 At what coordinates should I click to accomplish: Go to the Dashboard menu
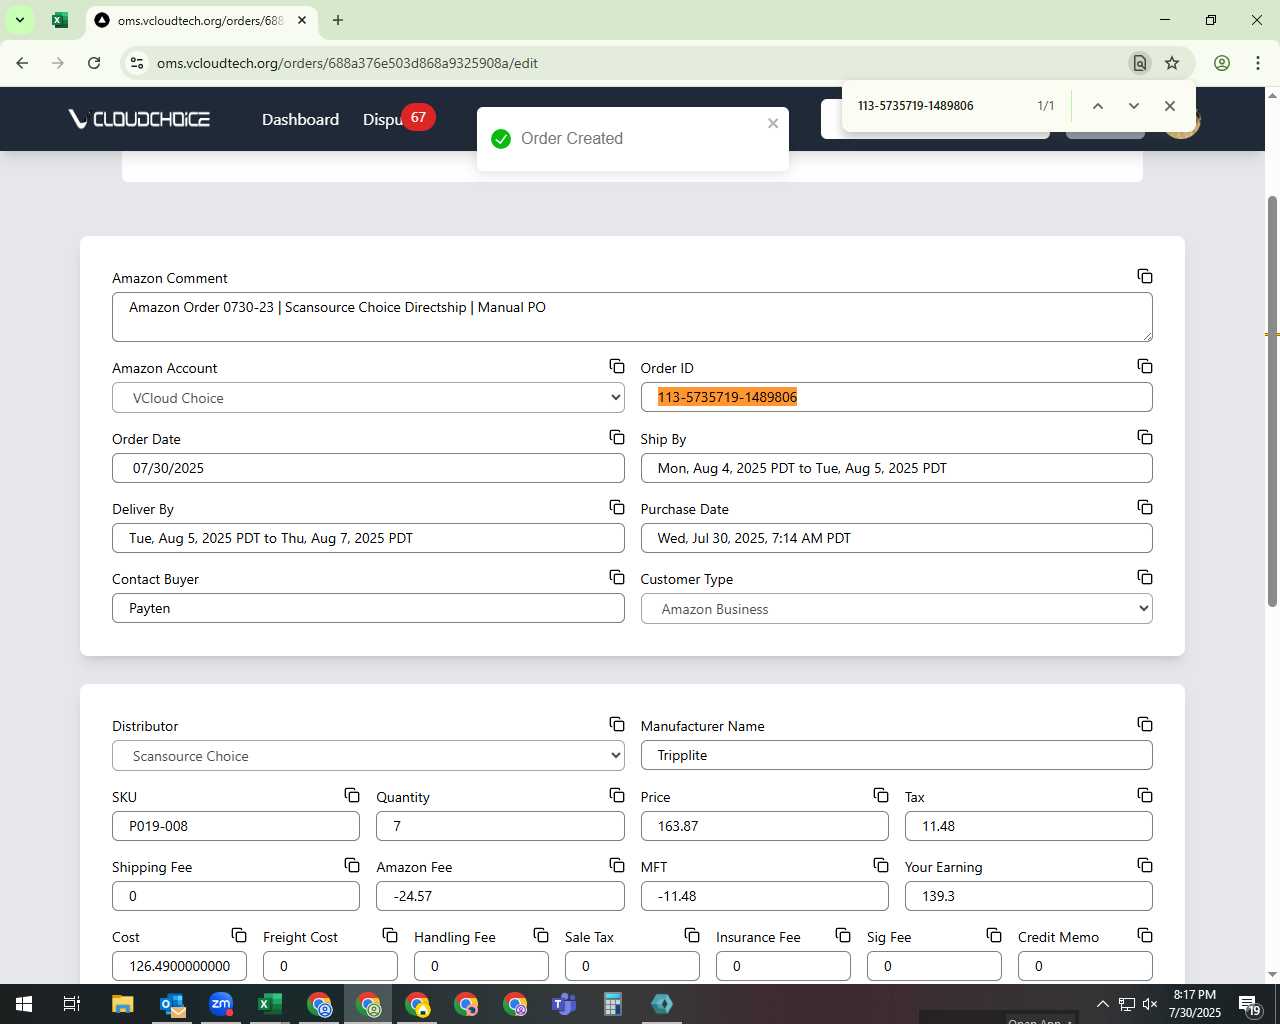coord(300,119)
